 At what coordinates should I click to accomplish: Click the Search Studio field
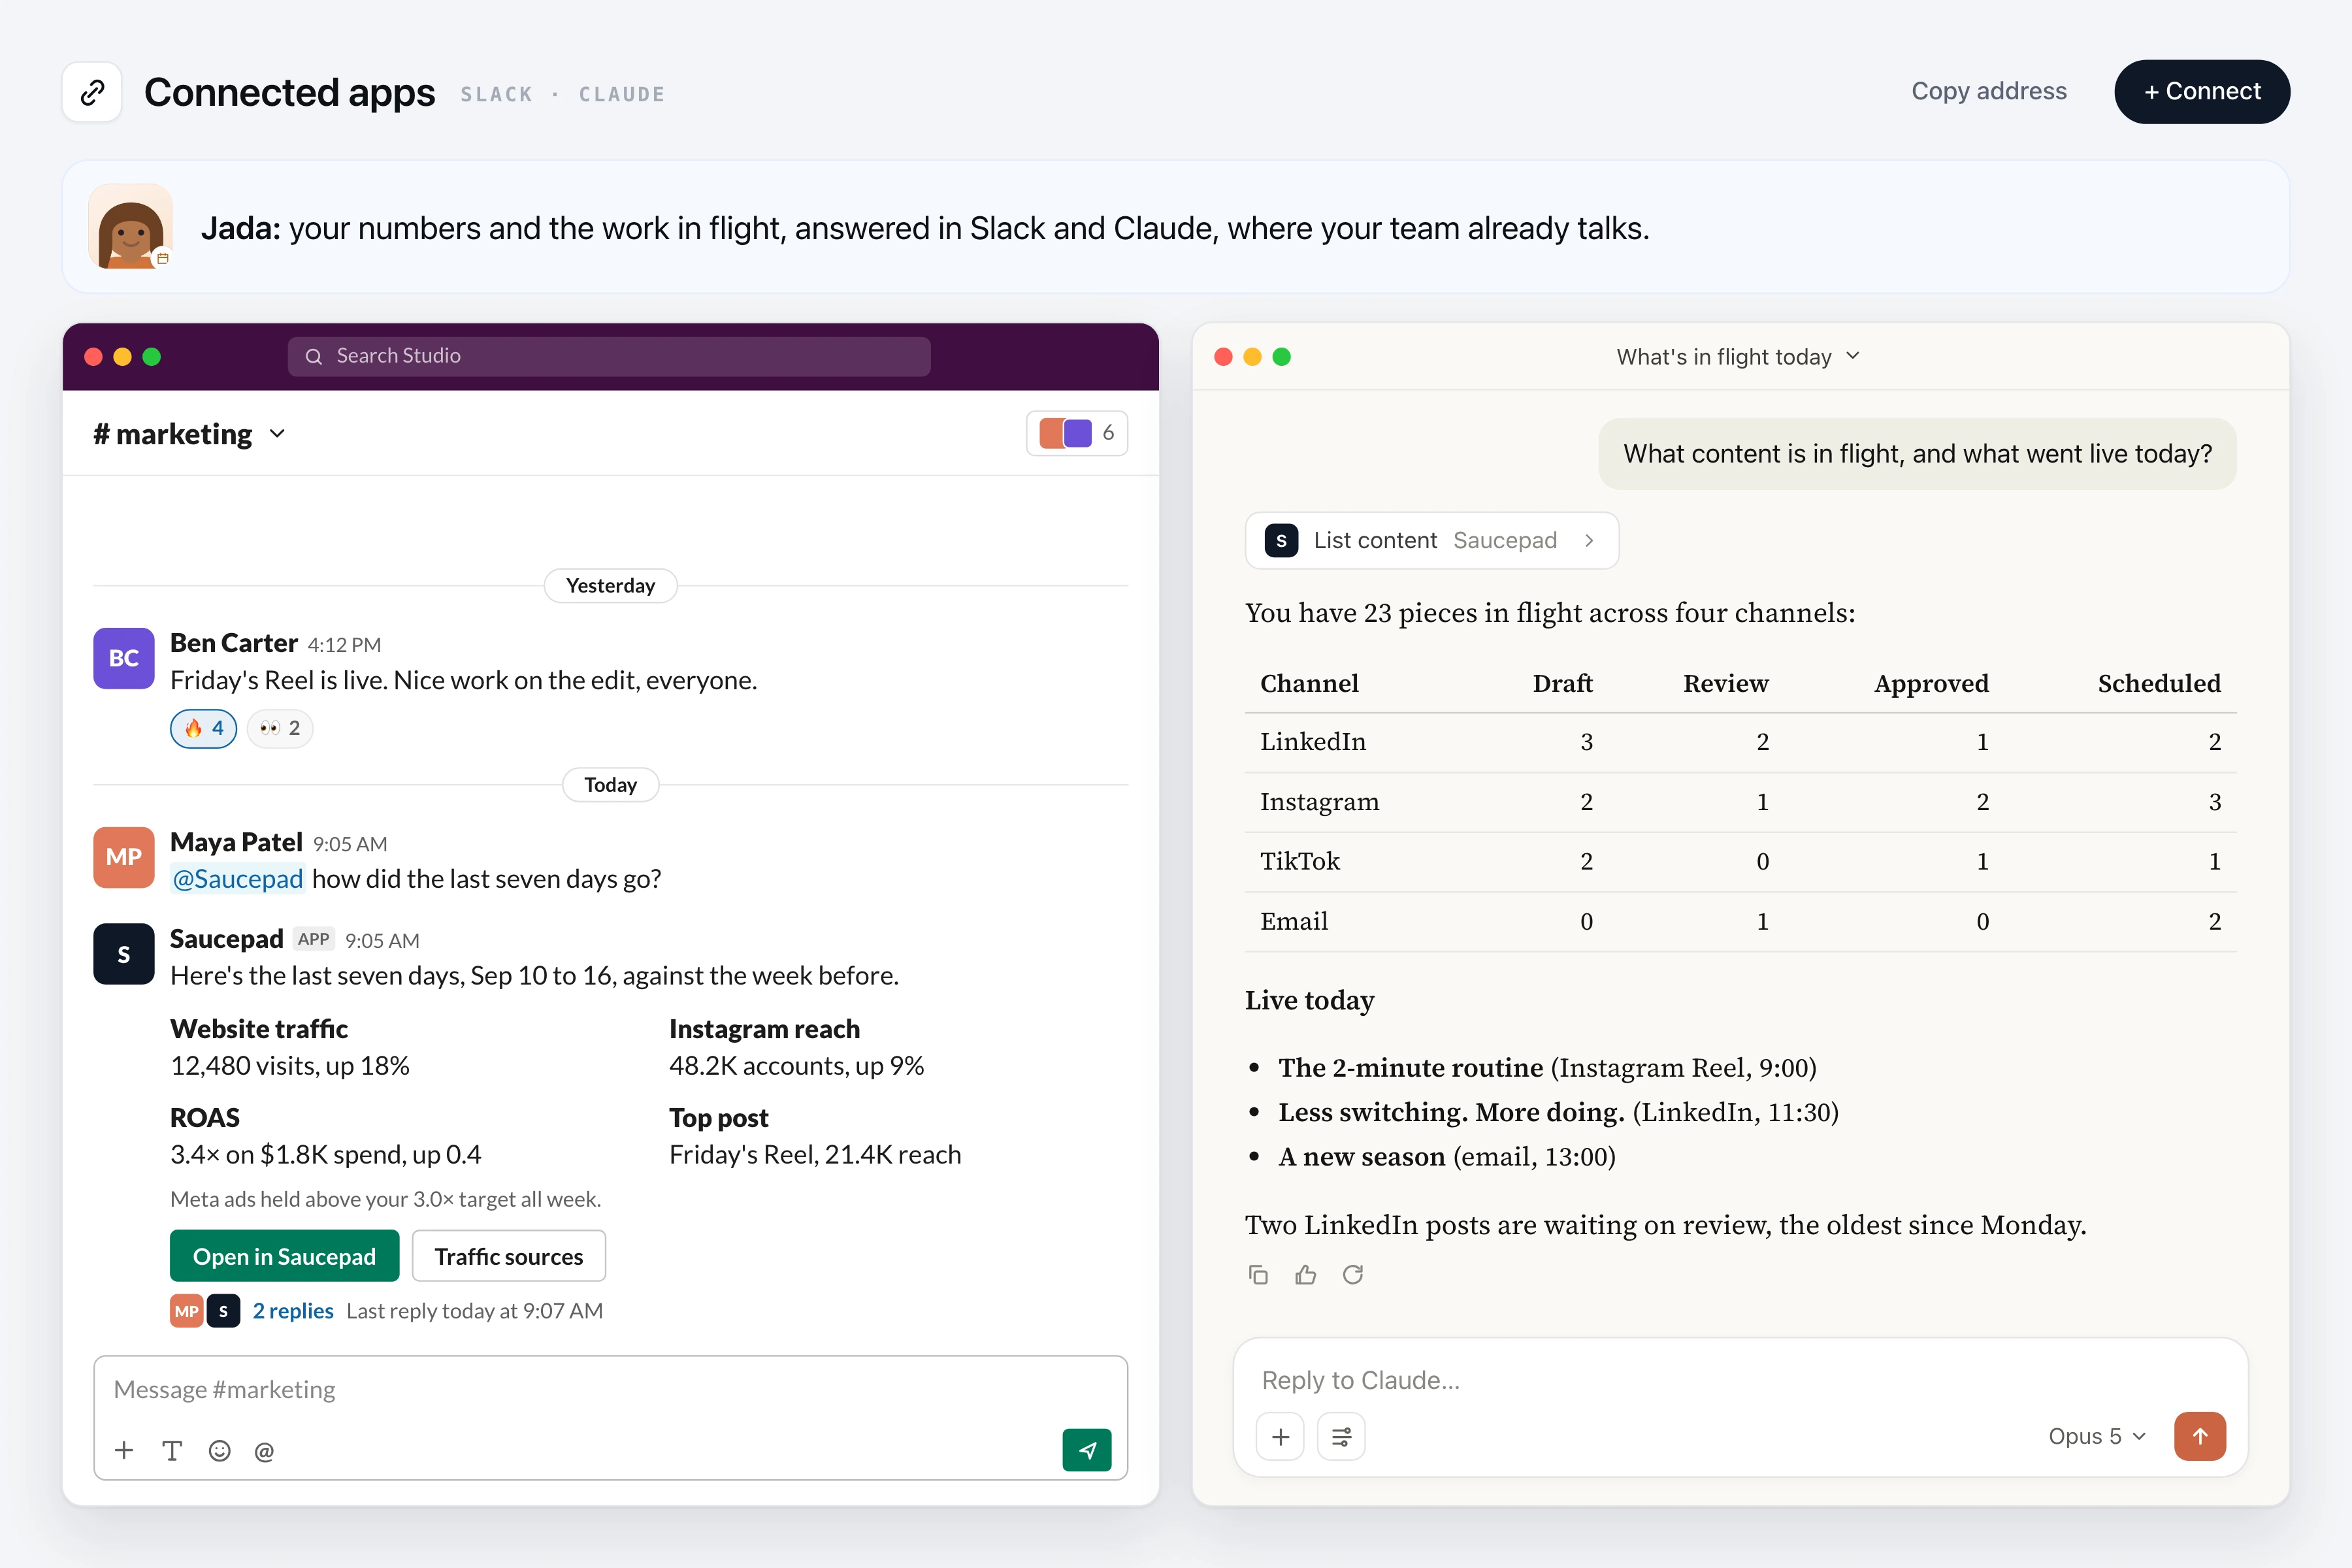(x=609, y=356)
